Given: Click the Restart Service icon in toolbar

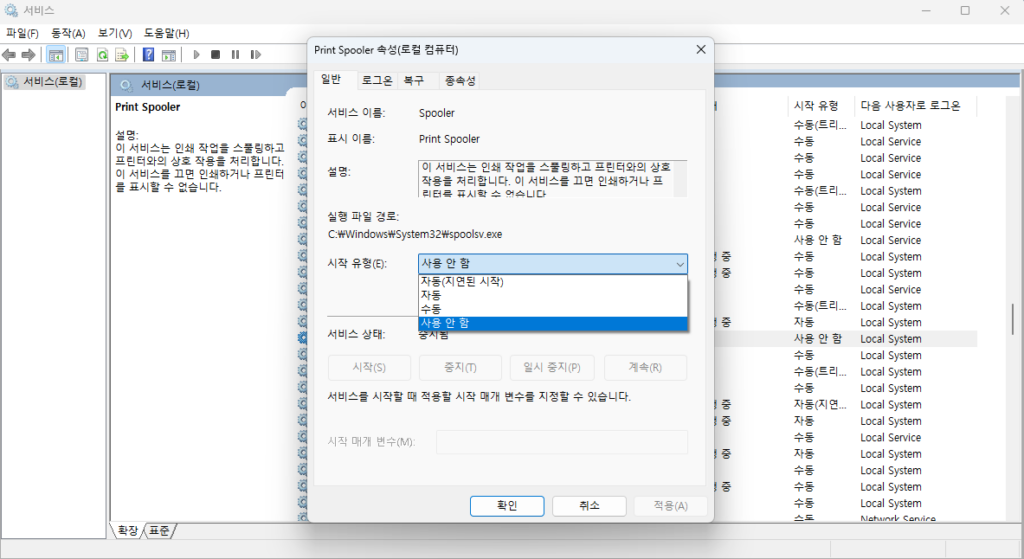Looking at the screenshot, I should pos(255,55).
